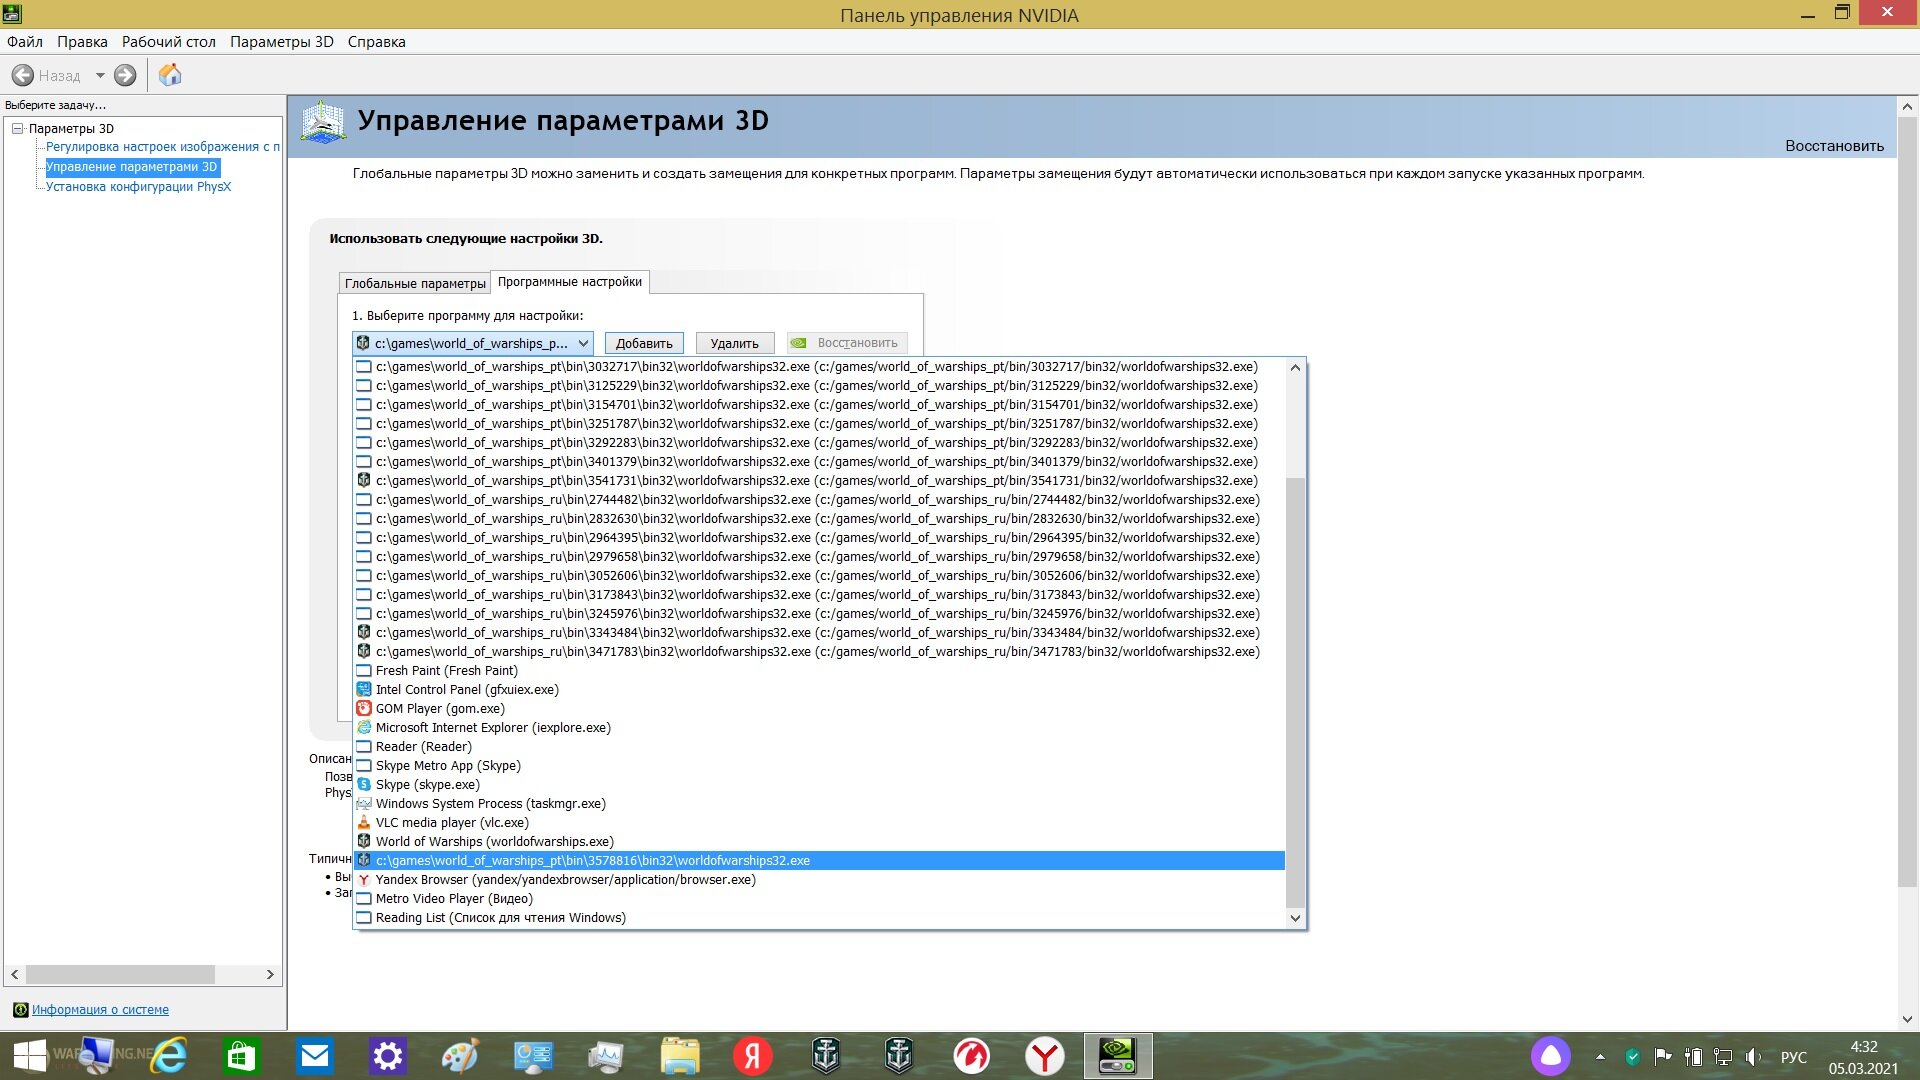Switch to Глобальные параметры tab

tap(415, 284)
